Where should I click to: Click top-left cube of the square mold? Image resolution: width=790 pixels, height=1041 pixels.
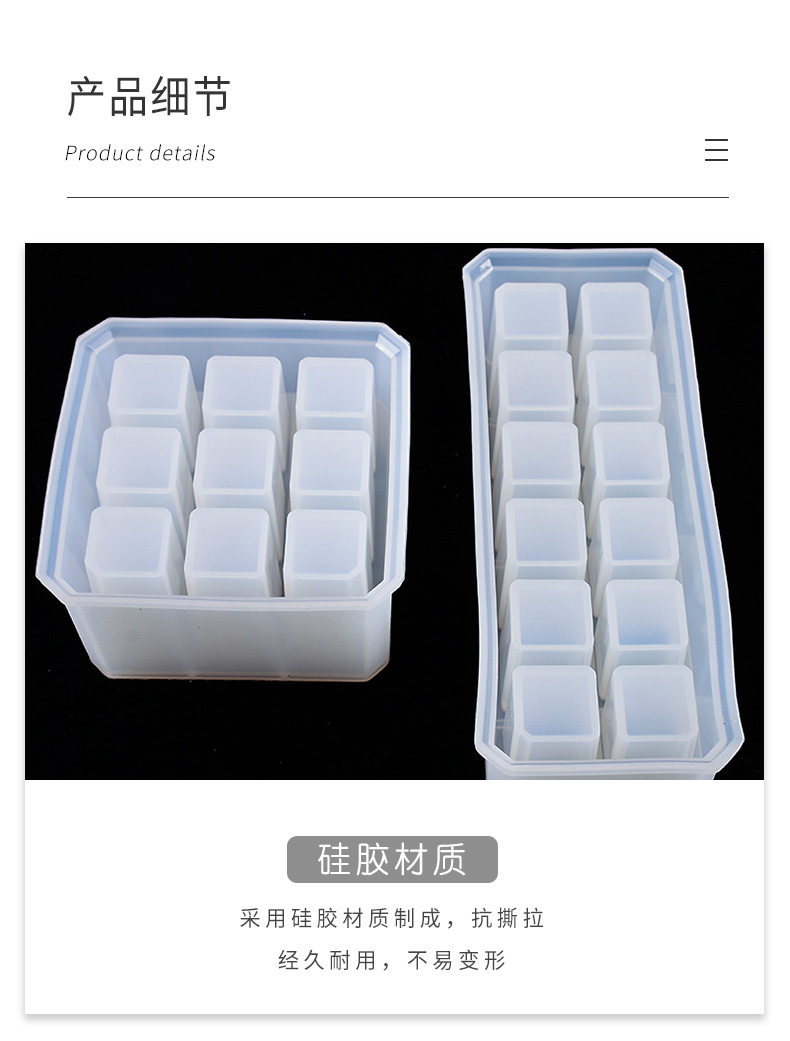[152, 392]
